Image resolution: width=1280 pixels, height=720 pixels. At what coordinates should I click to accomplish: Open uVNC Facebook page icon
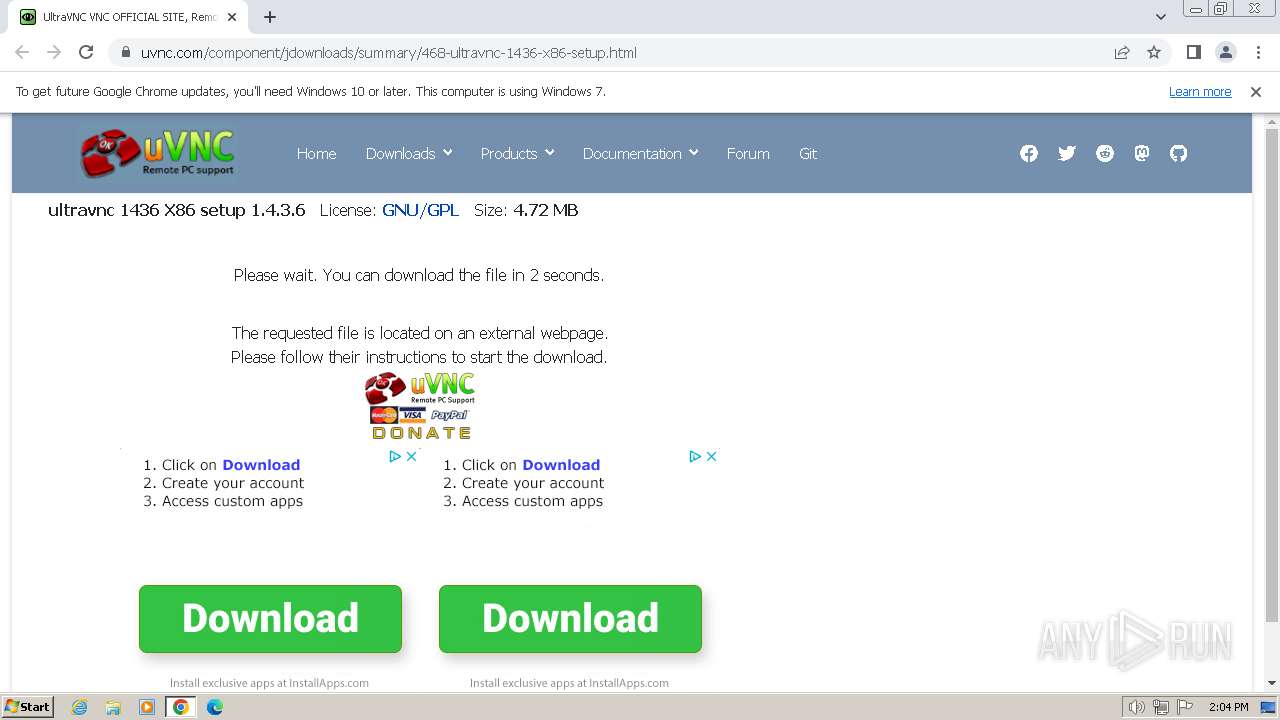click(x=1029, y=153)
